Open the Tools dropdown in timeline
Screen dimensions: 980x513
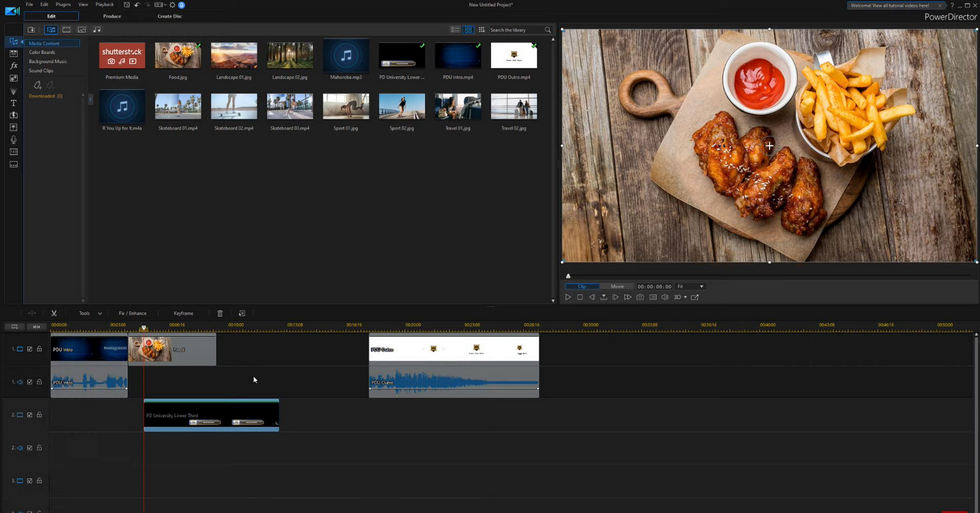pos(90,313)
